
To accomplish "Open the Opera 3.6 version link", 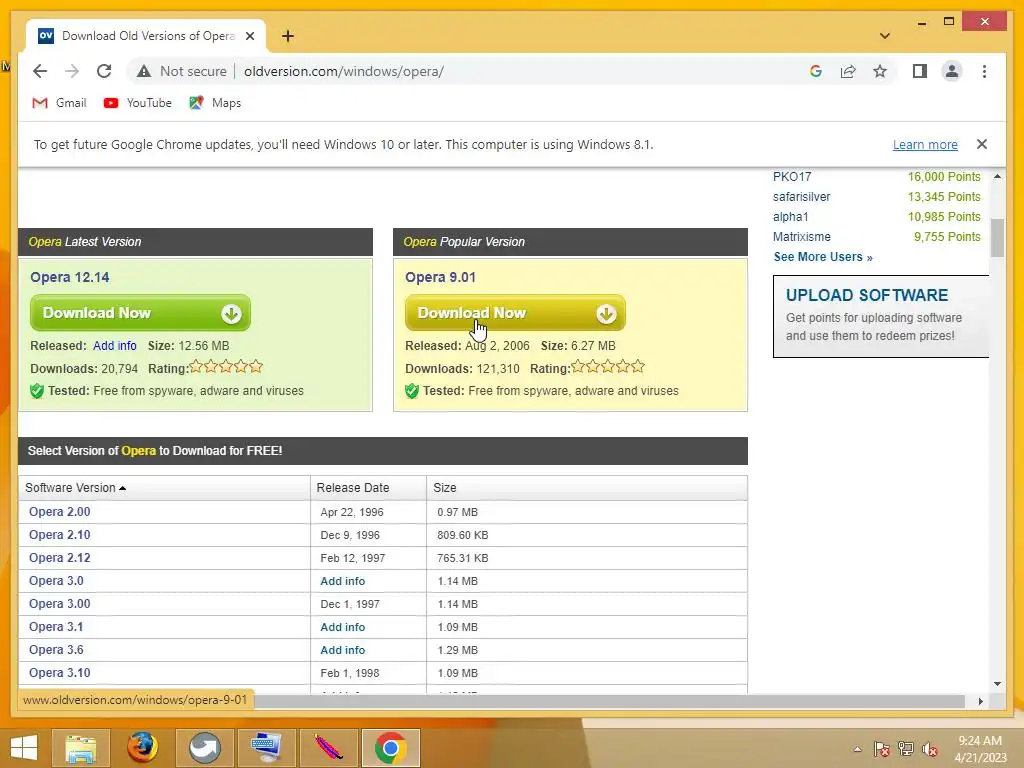I will pyautogui.click(x=56, y=650).
